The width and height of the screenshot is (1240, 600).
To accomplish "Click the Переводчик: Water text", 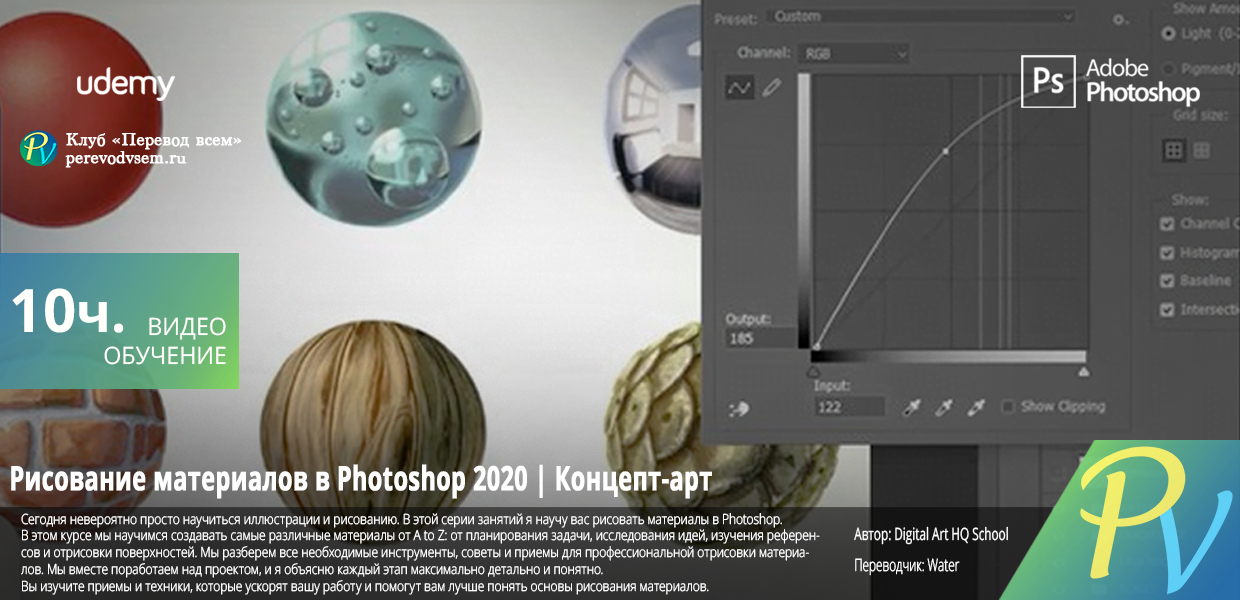I will 906,566.
